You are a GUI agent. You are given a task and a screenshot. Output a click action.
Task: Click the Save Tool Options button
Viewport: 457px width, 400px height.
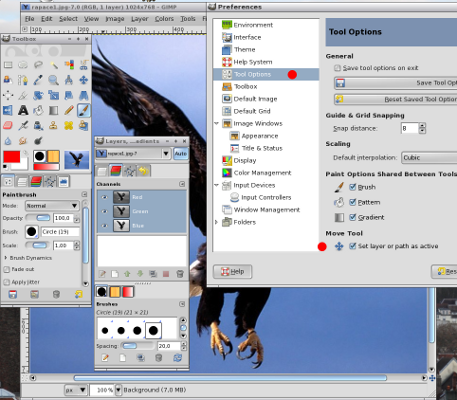point(396,83)
